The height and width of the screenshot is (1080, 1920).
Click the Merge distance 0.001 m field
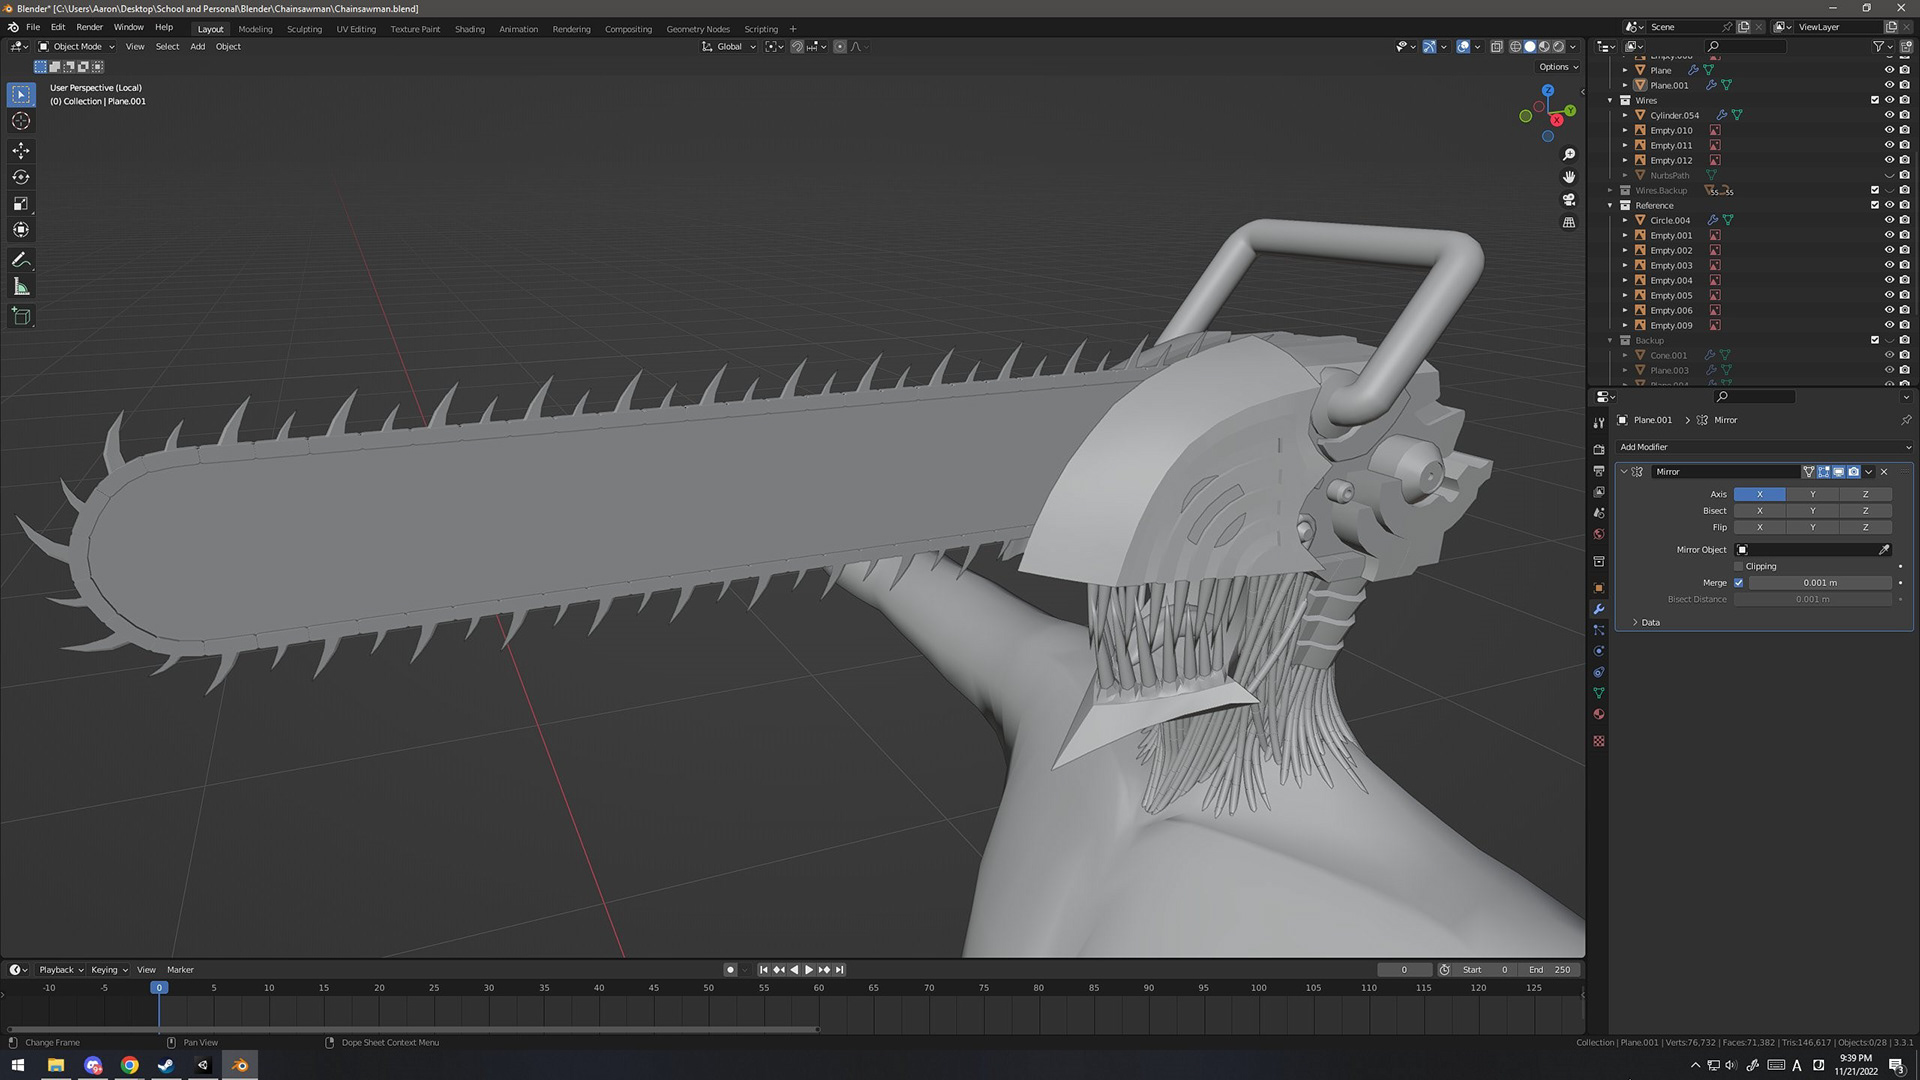coord(1820,583)
